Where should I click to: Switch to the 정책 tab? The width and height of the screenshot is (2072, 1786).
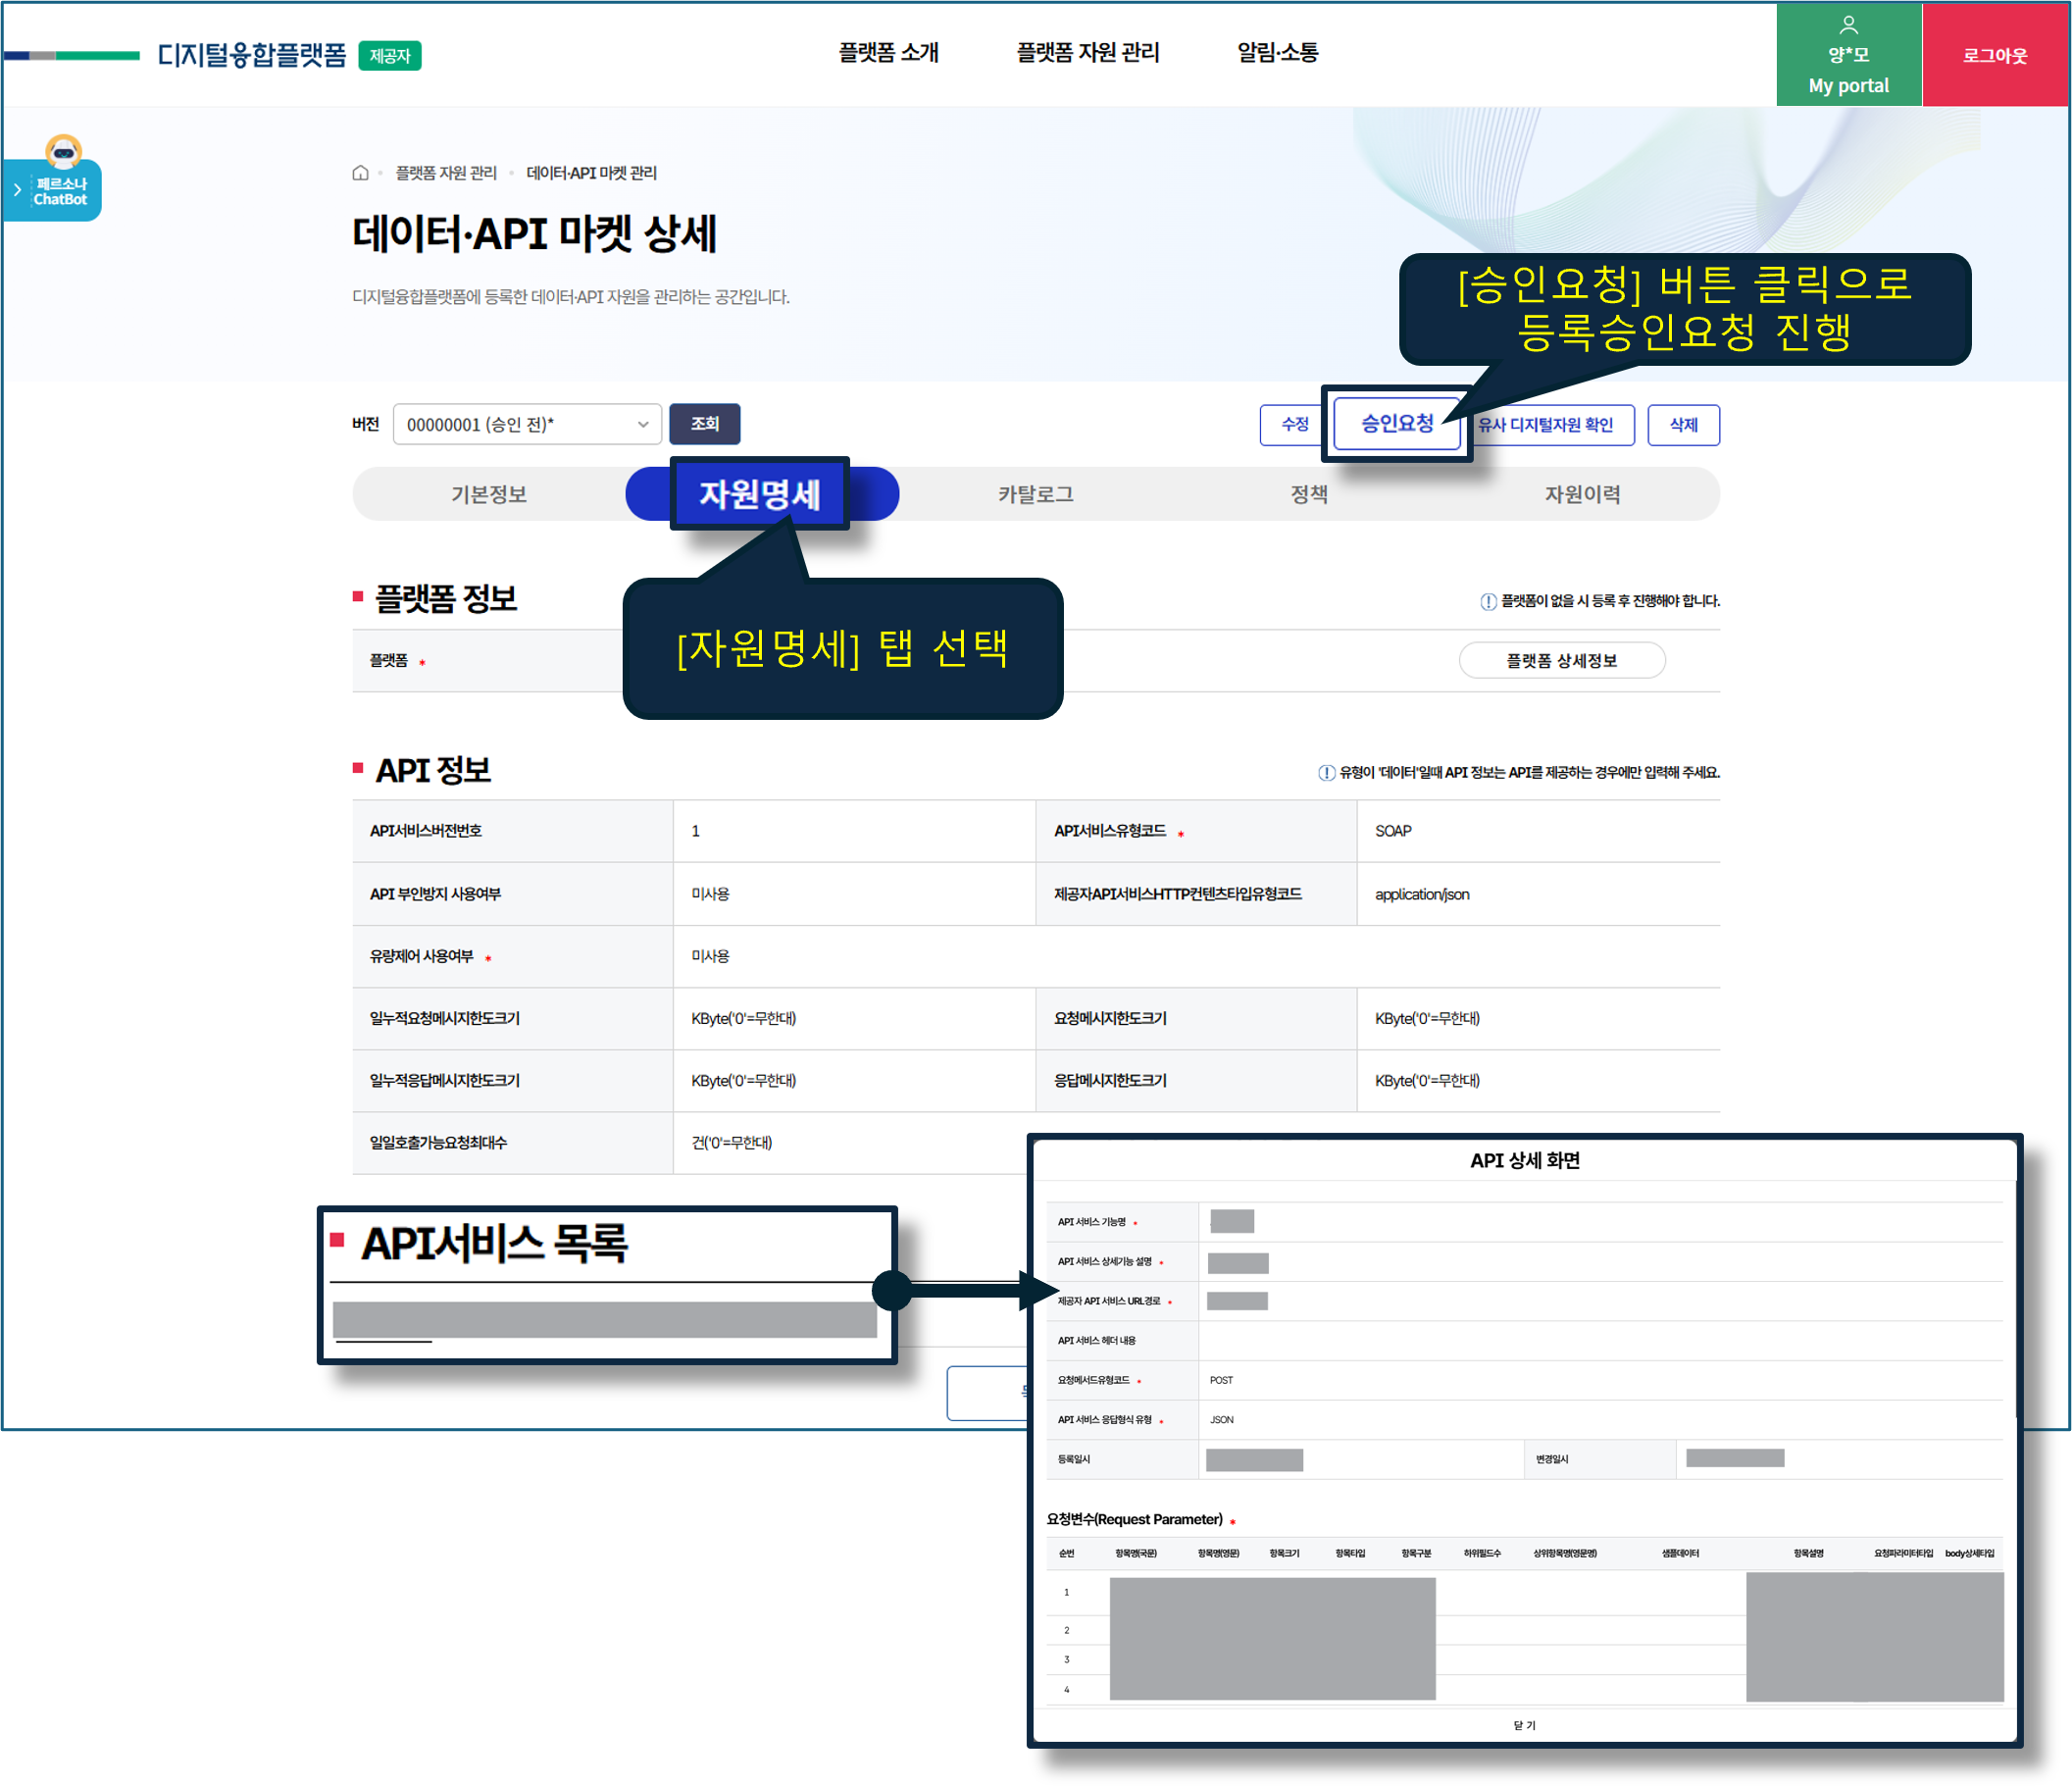coord(1309,494)
